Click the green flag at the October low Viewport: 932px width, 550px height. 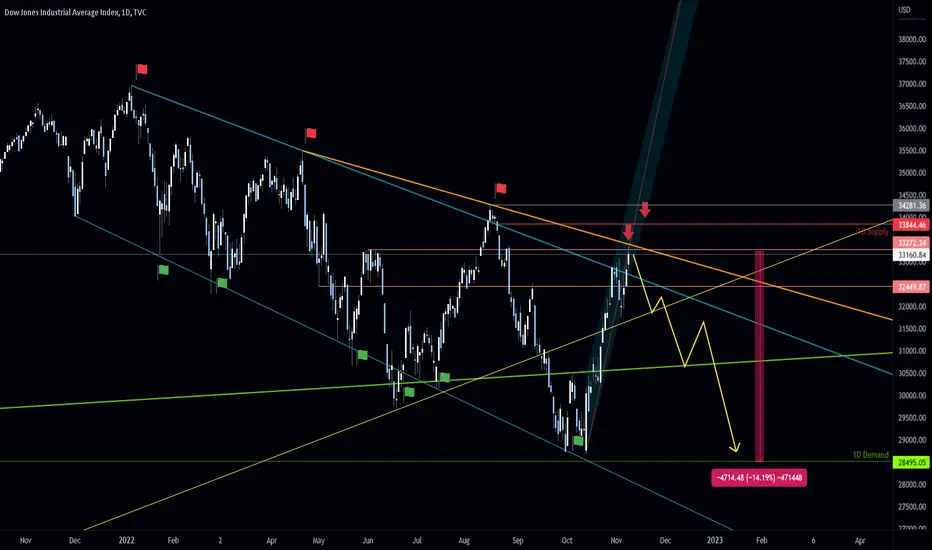[x=578, y=441]
